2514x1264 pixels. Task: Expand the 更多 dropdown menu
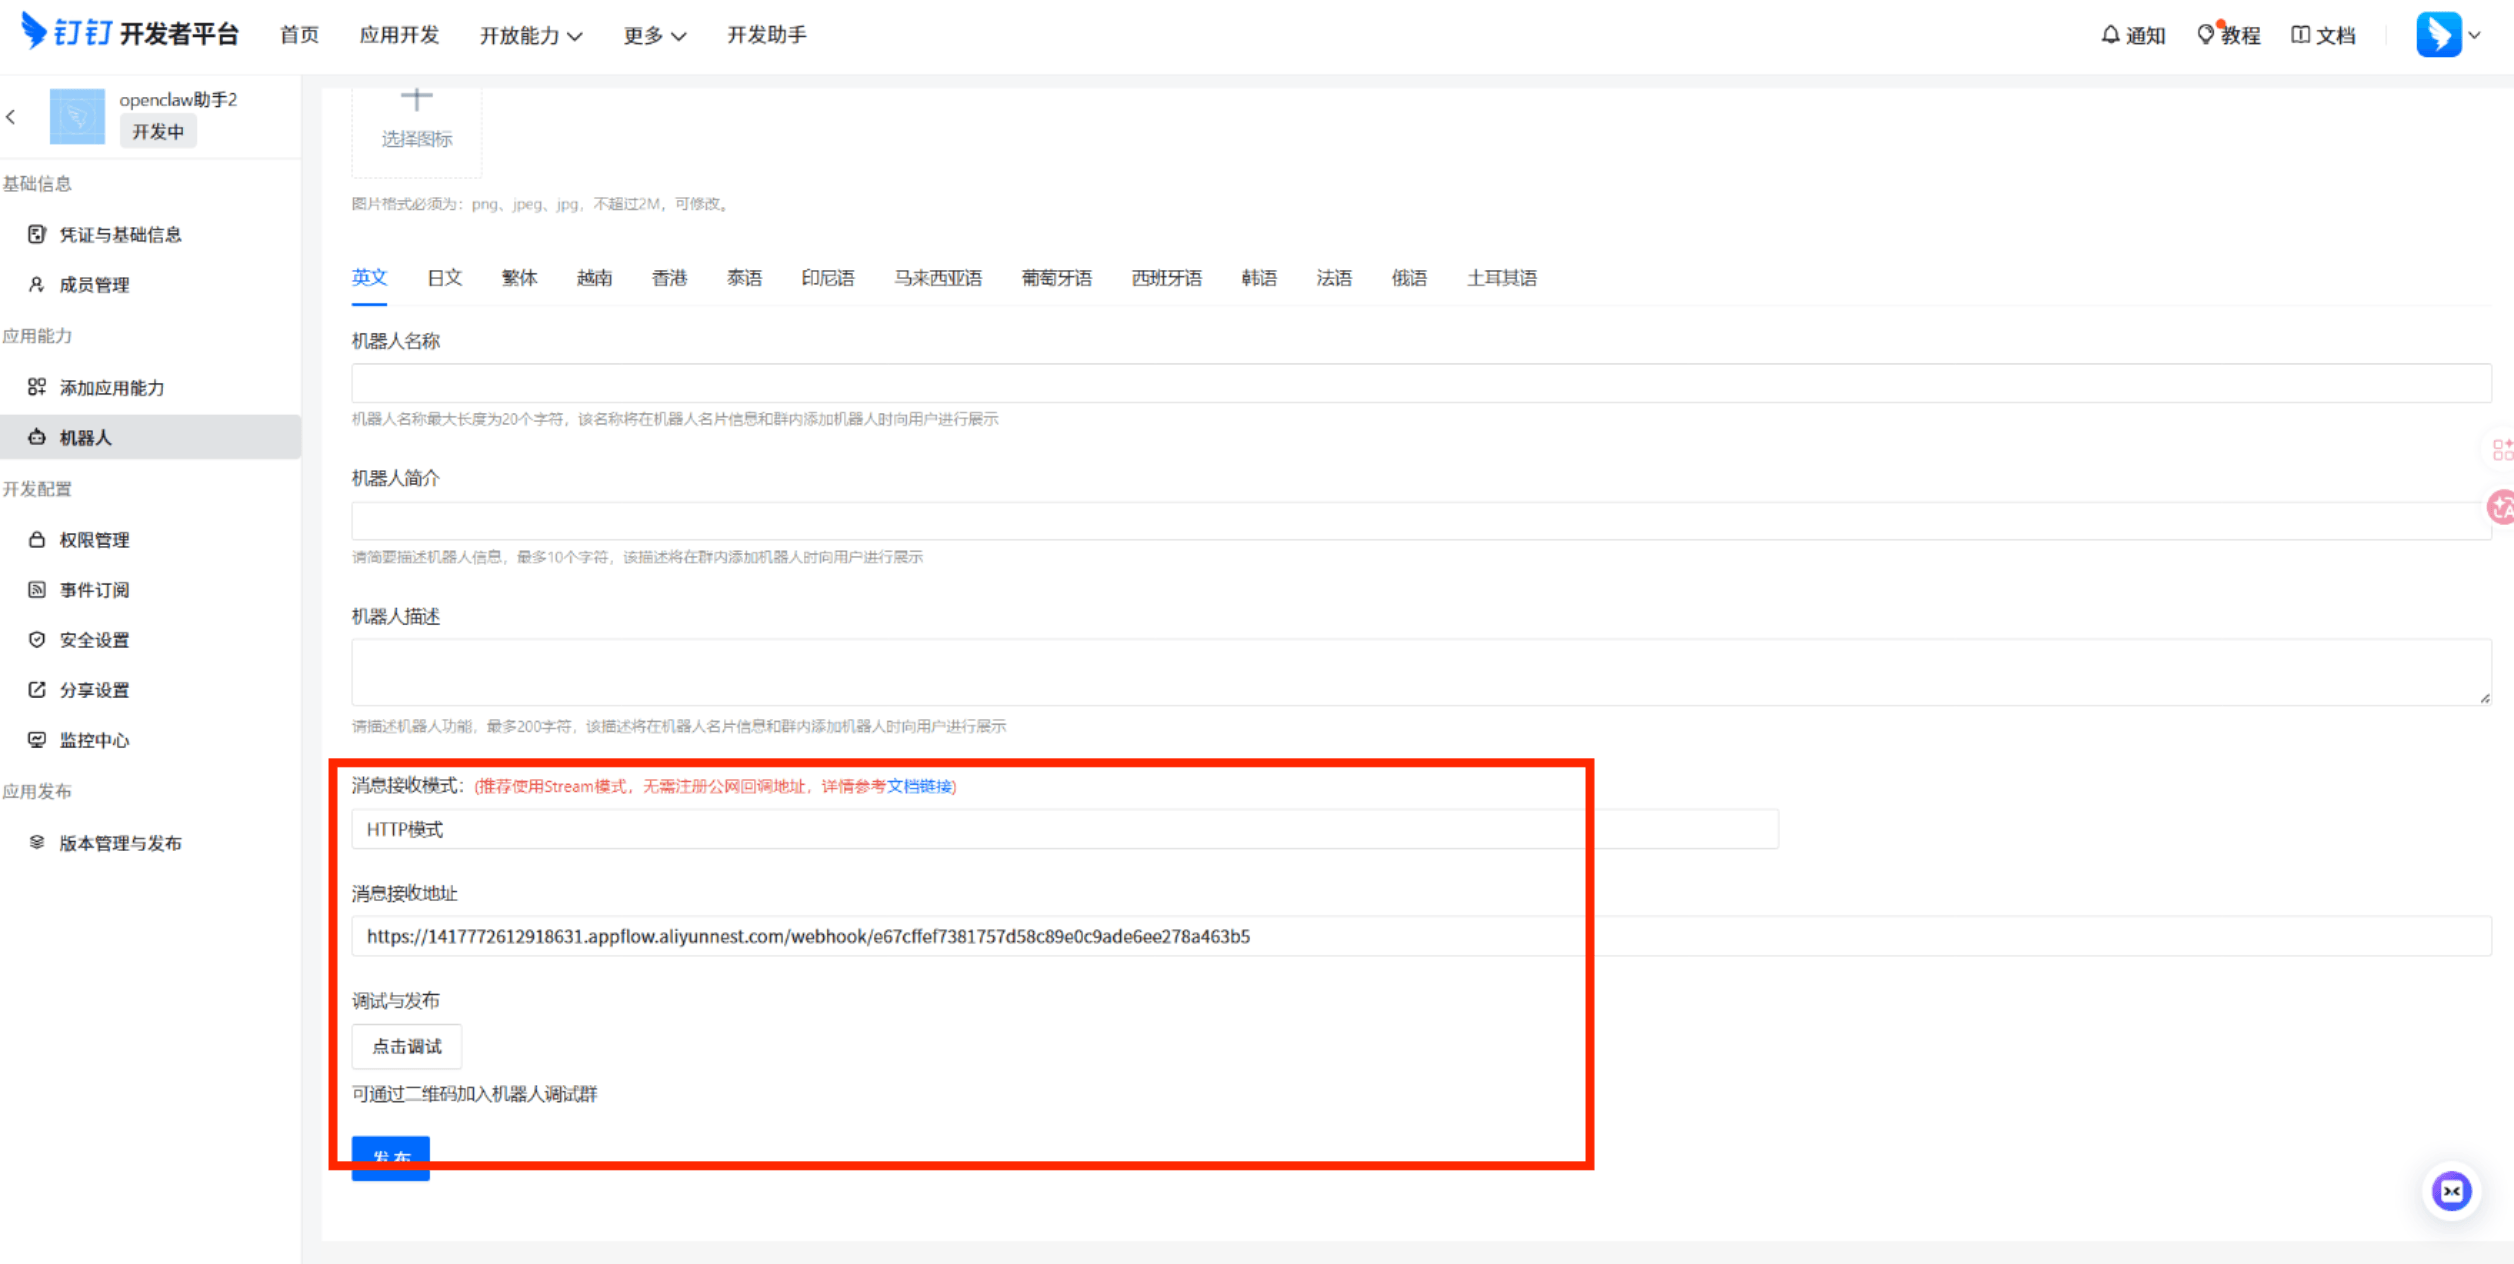click(654, 36)
